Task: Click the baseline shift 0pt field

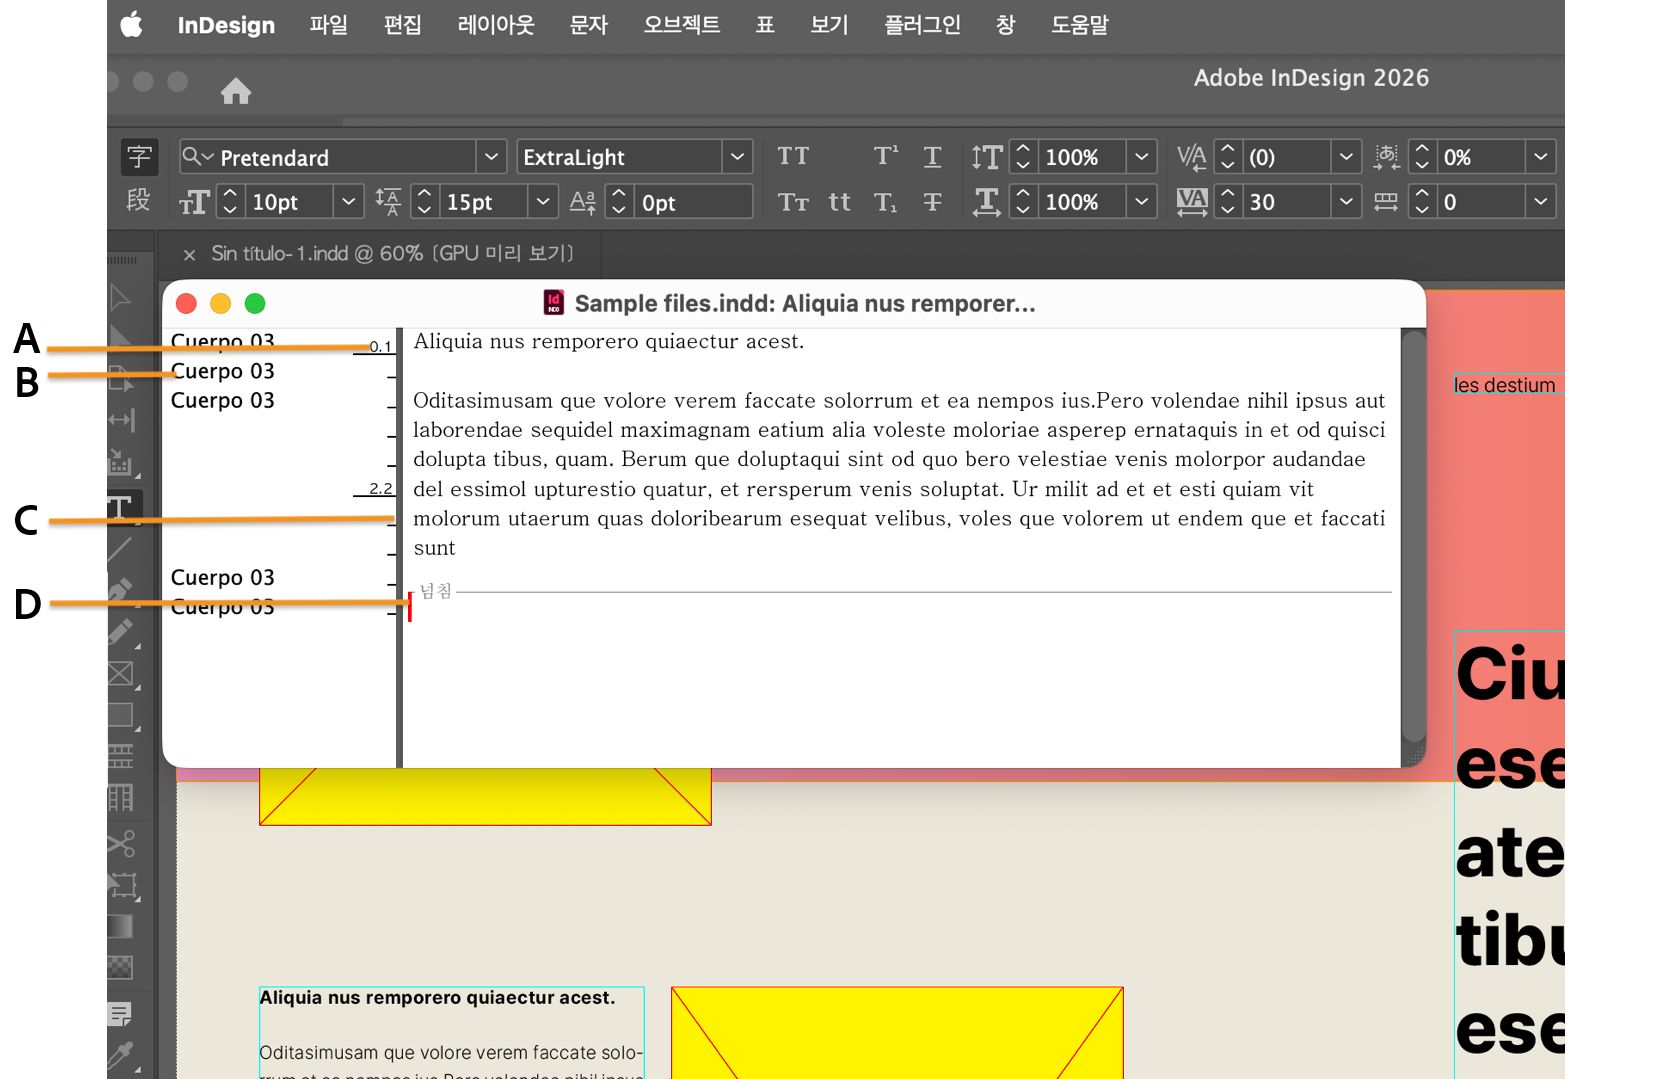Action: coord(694,202)
